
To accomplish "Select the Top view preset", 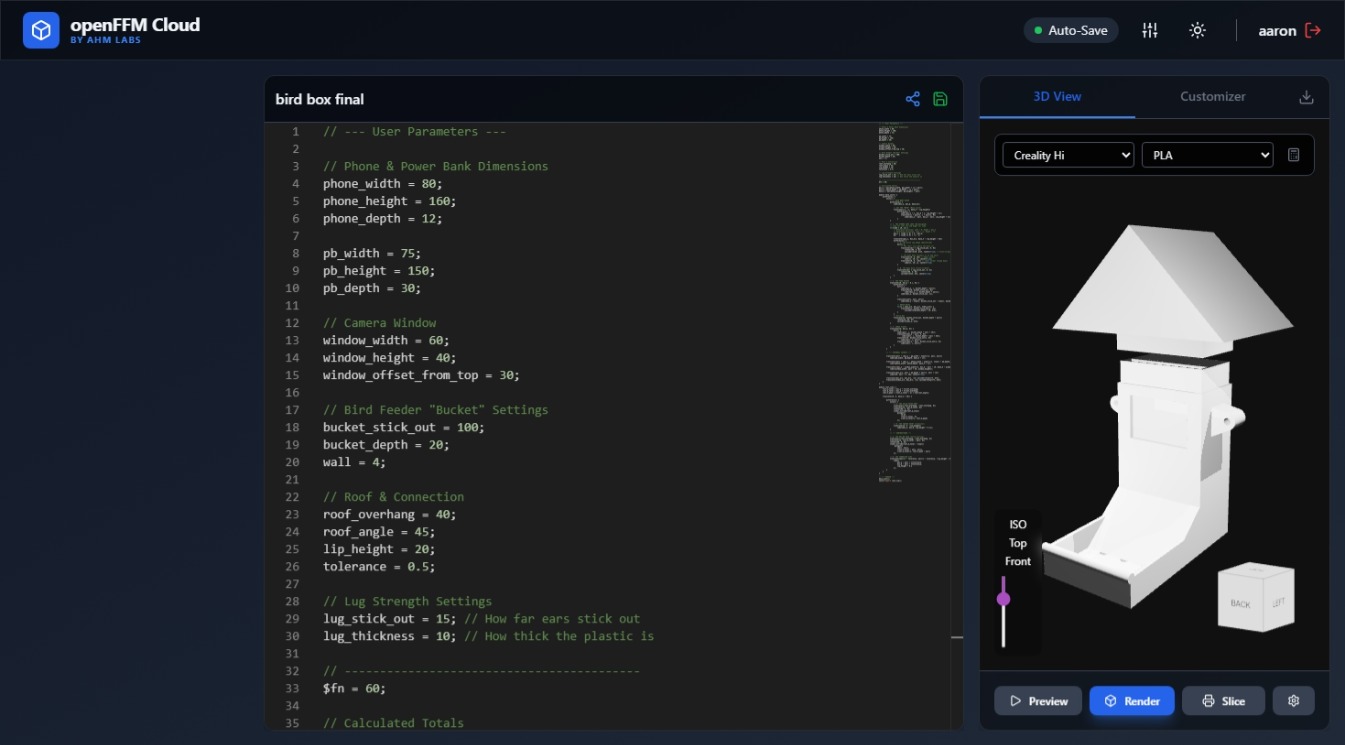I will 1019,543.
